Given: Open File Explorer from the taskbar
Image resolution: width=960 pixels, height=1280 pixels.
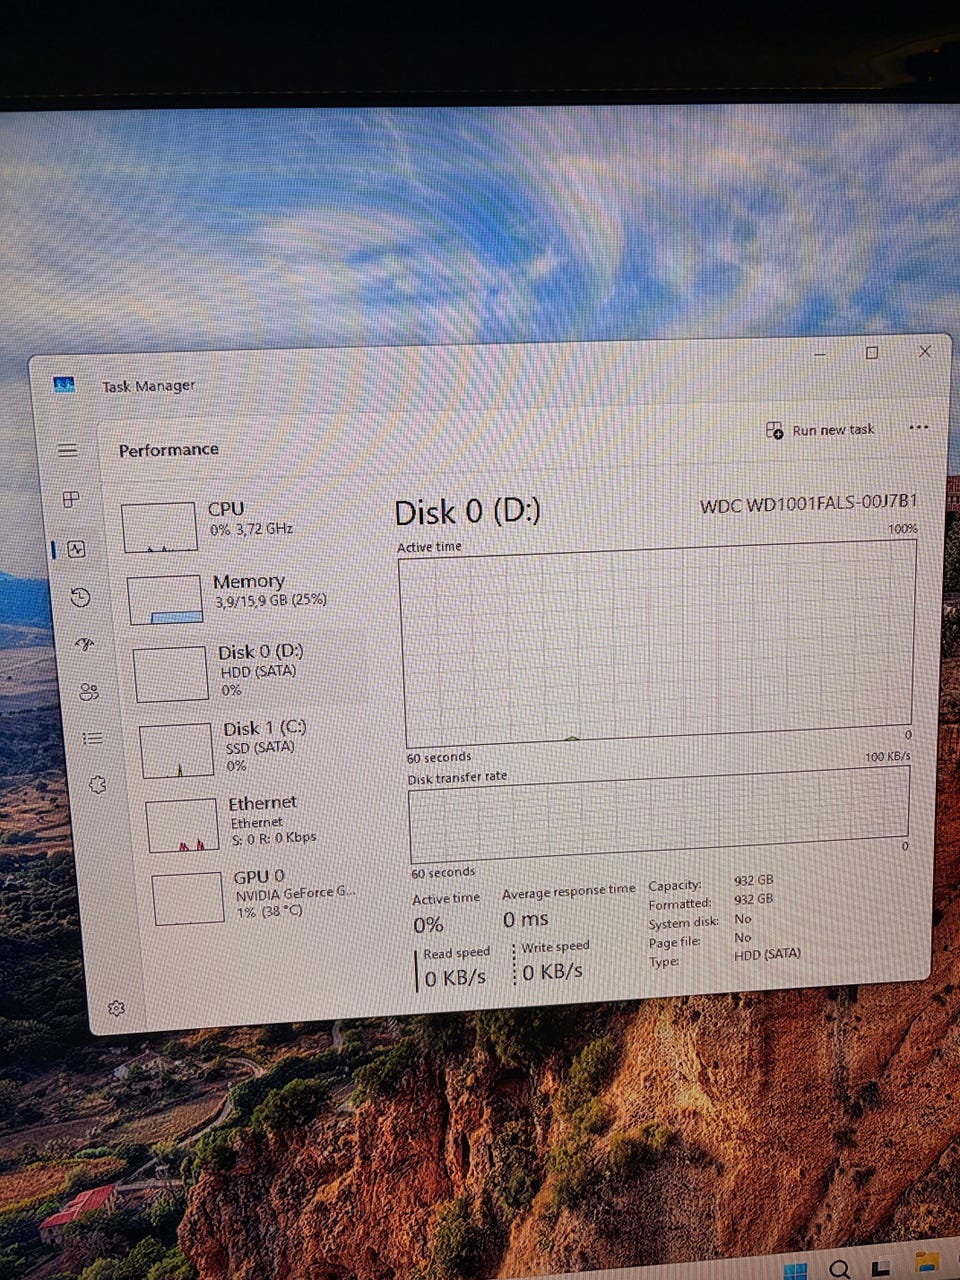Looking at the screenshot, I should pos(927,1264).
